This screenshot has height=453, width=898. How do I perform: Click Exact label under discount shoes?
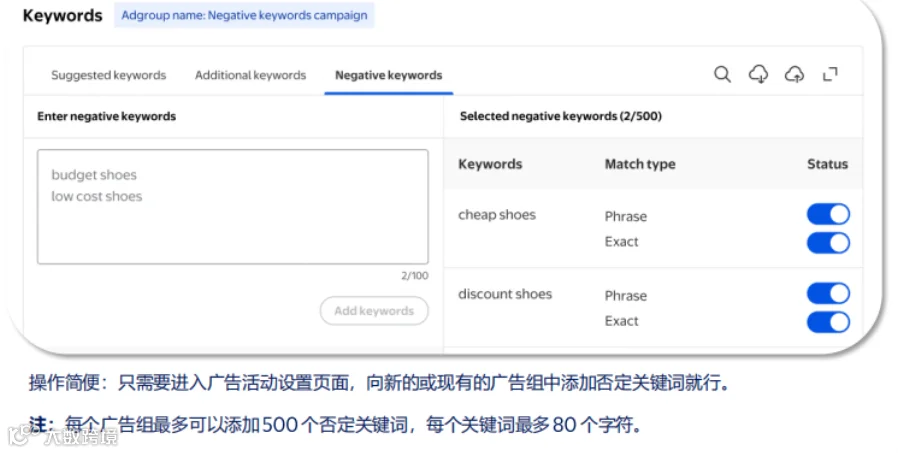pos(621,321)
